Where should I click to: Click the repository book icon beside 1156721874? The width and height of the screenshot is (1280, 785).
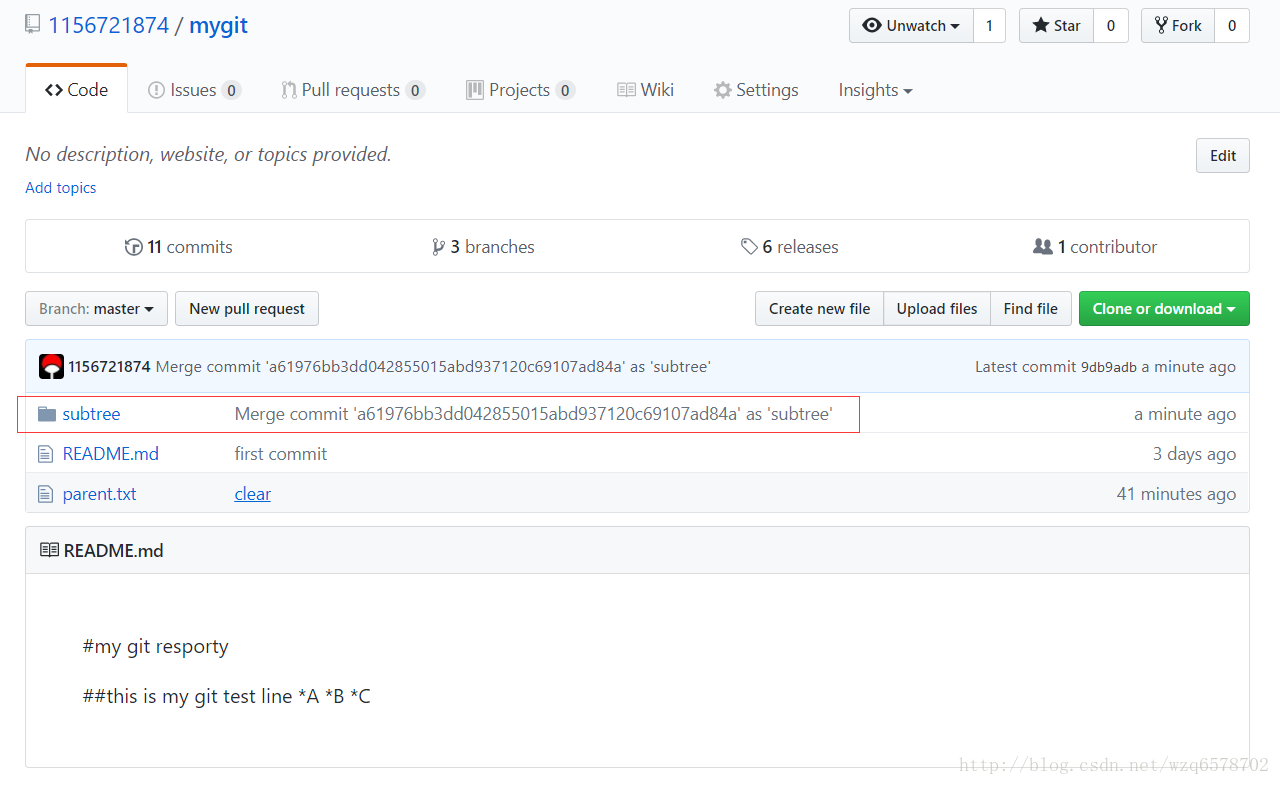[33, 25]
